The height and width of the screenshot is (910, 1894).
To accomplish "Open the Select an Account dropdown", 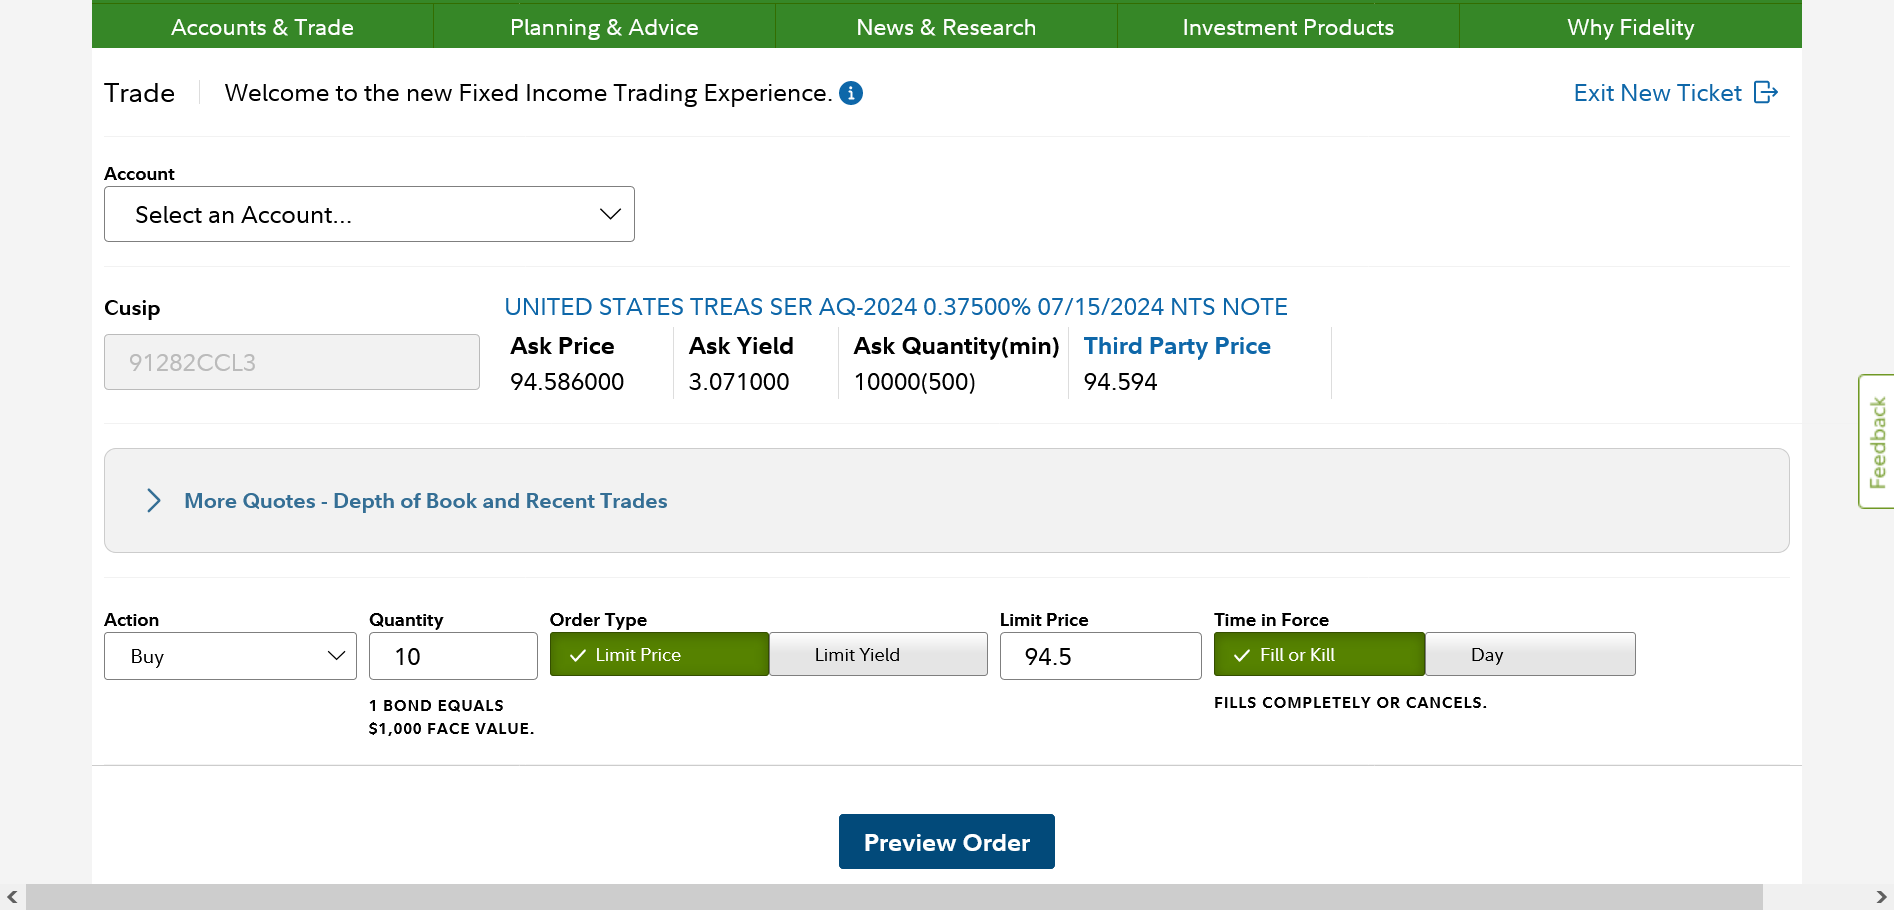I will click(x=369, y=214).
